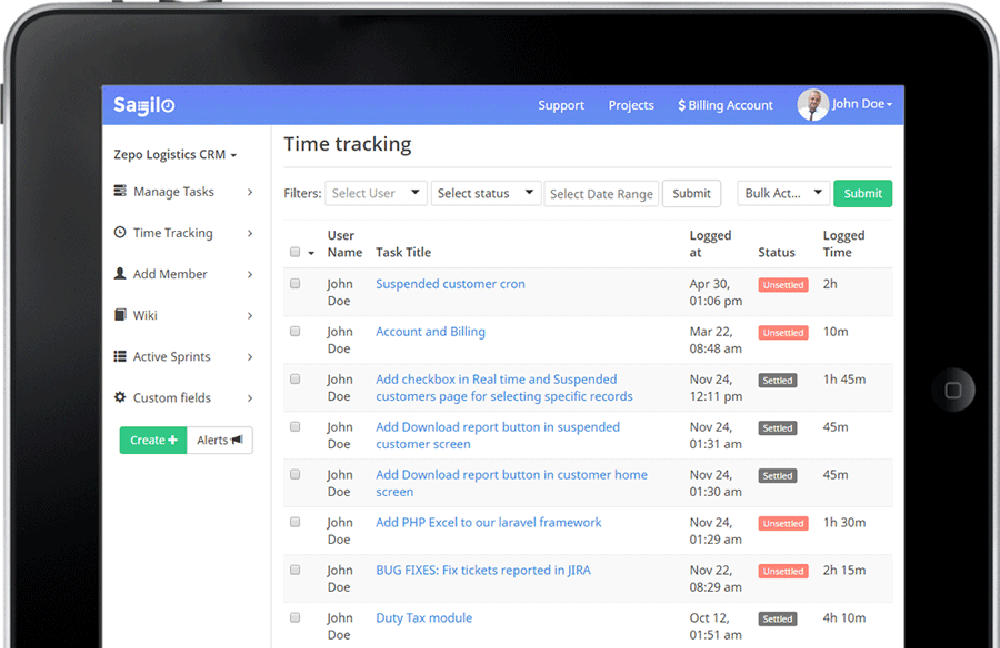Check the Suspended customer cron row checkbox
Image resolution: width=1000 pixels, height=648 pixels.
coord(294,283)
